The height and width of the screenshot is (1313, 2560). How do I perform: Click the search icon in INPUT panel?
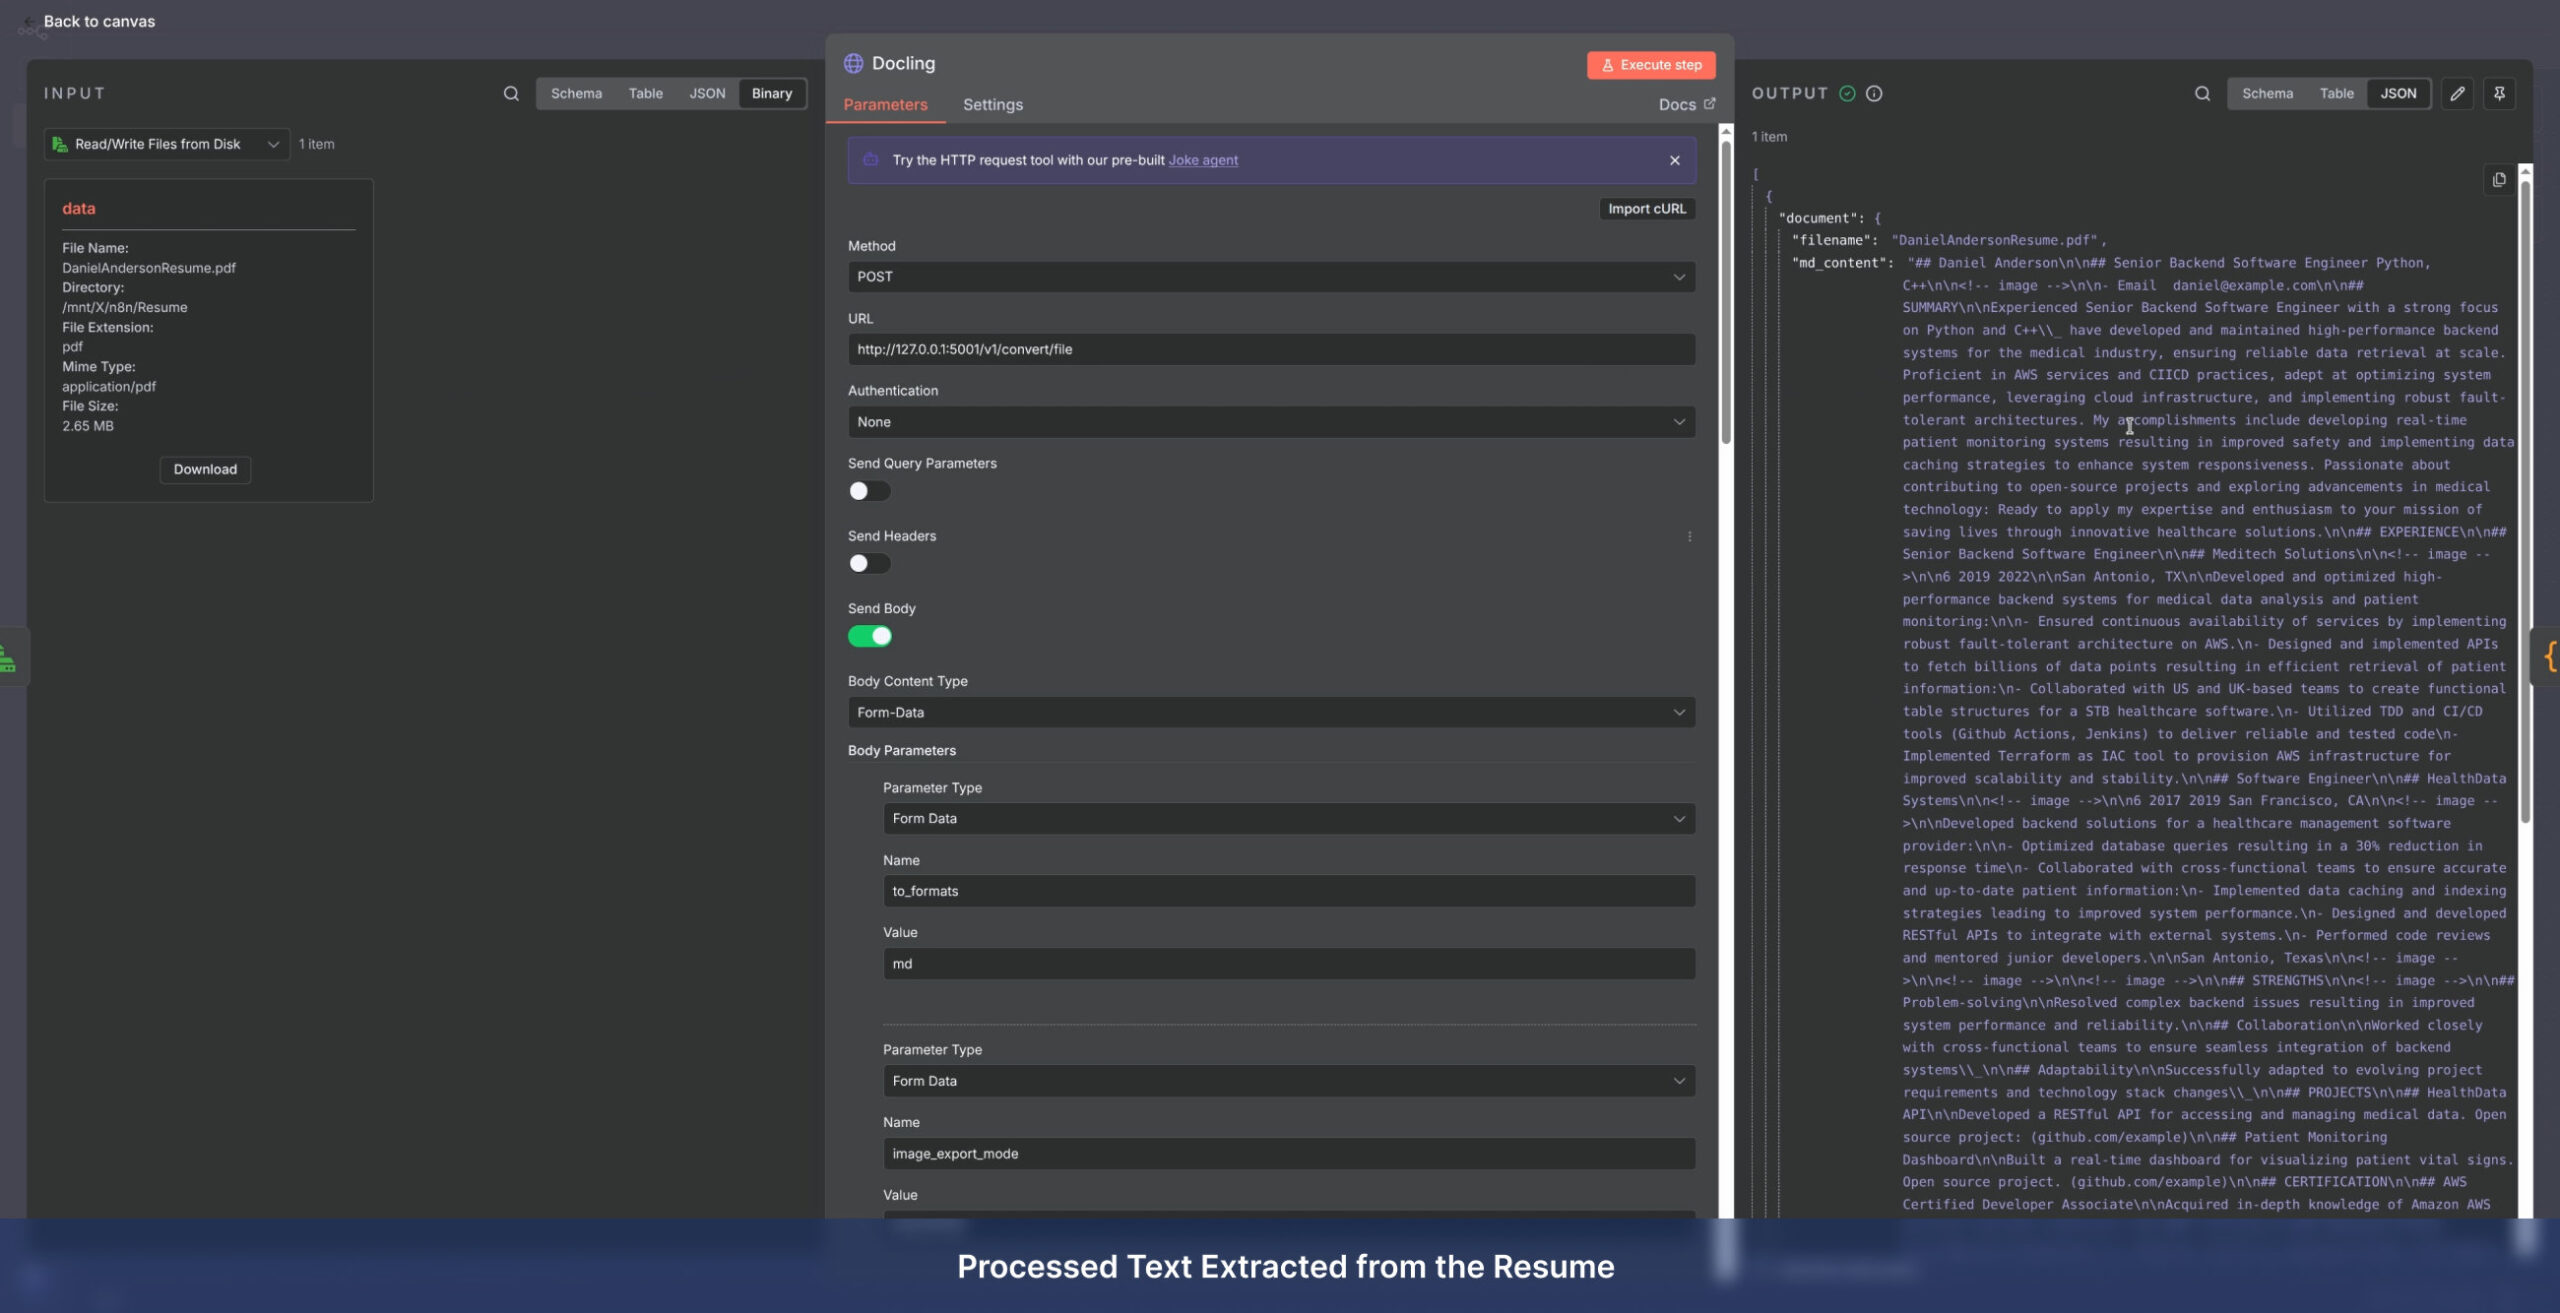511,94
